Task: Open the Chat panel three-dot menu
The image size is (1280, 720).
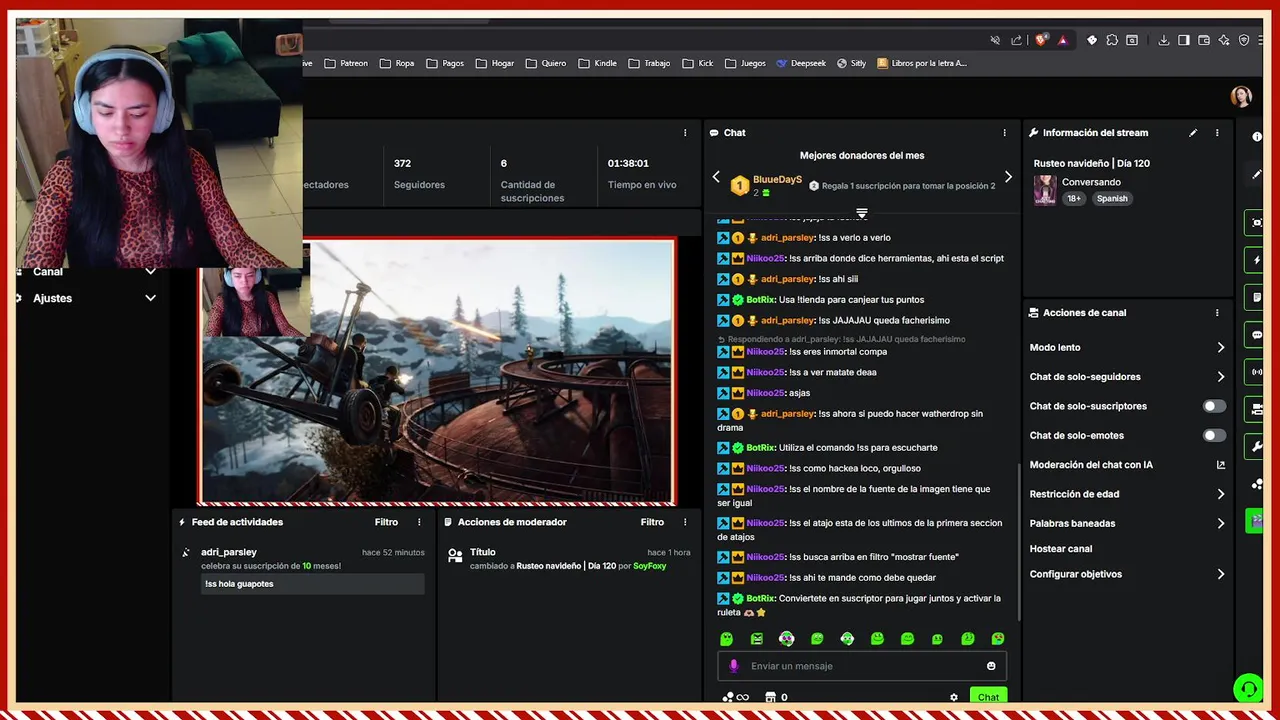Action: coord(1005,133)
